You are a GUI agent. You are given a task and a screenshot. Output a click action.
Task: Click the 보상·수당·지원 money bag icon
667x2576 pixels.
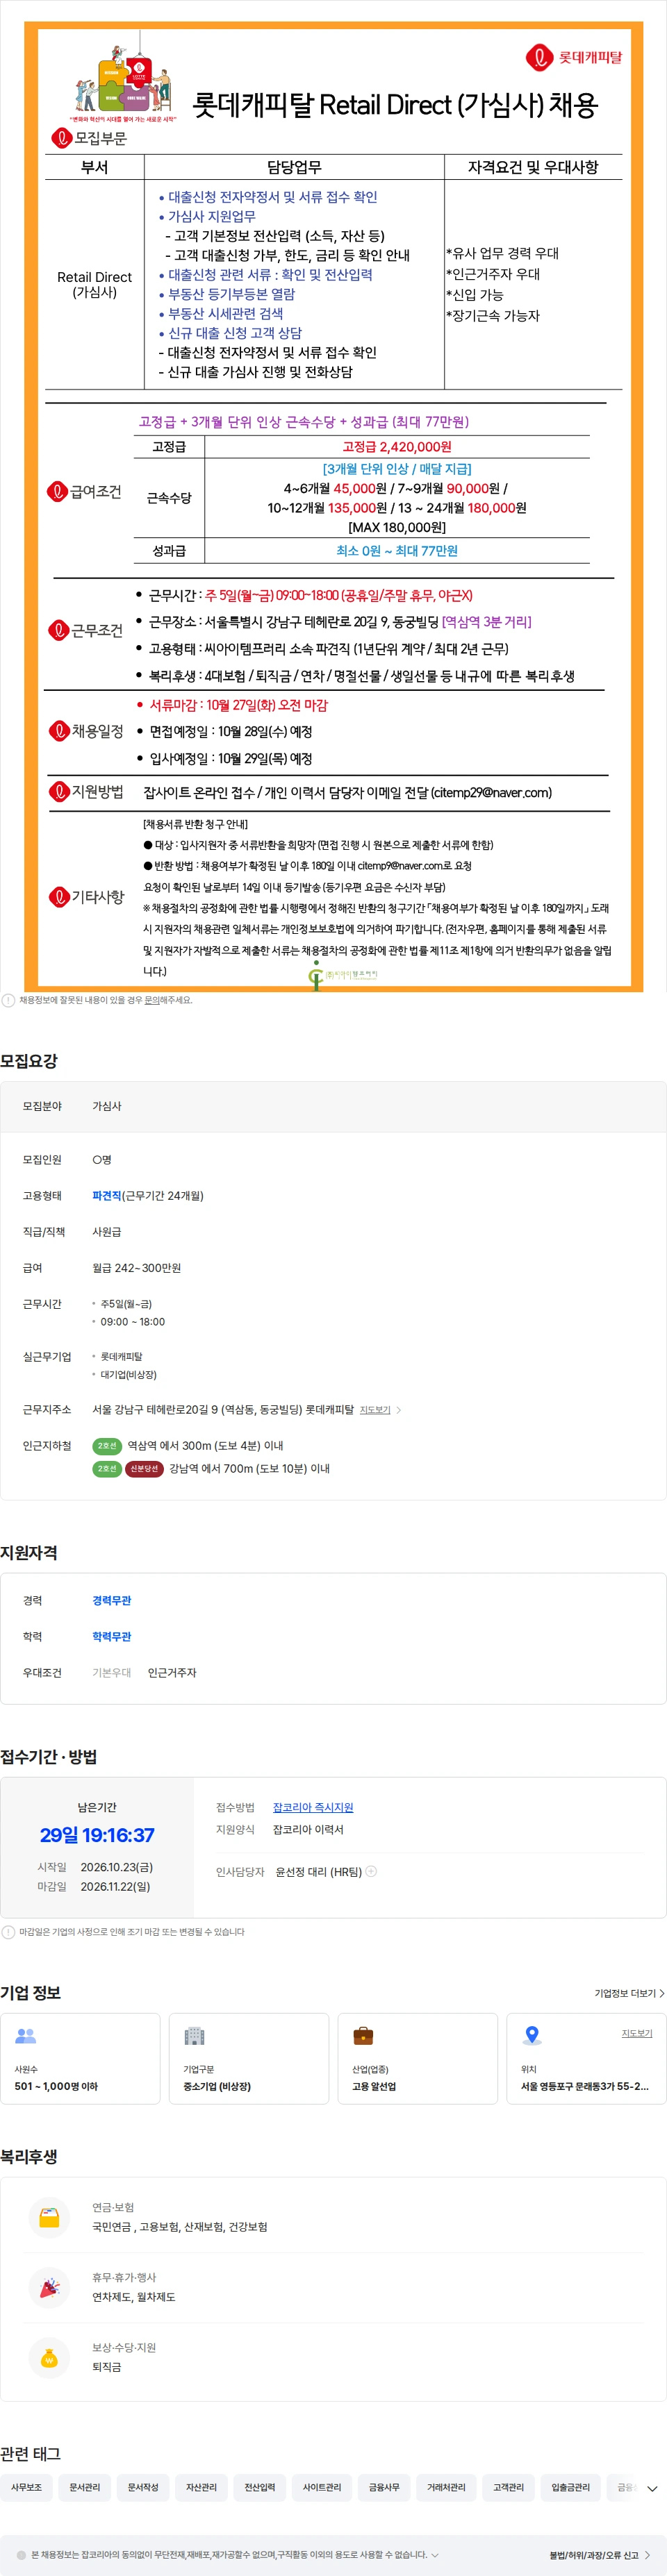click(49, 2357)
